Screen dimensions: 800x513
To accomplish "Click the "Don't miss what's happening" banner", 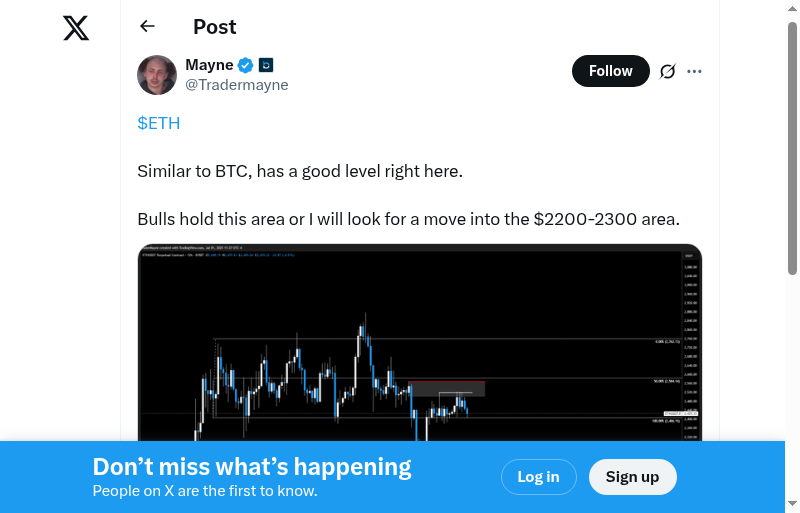I will point(252,467).
